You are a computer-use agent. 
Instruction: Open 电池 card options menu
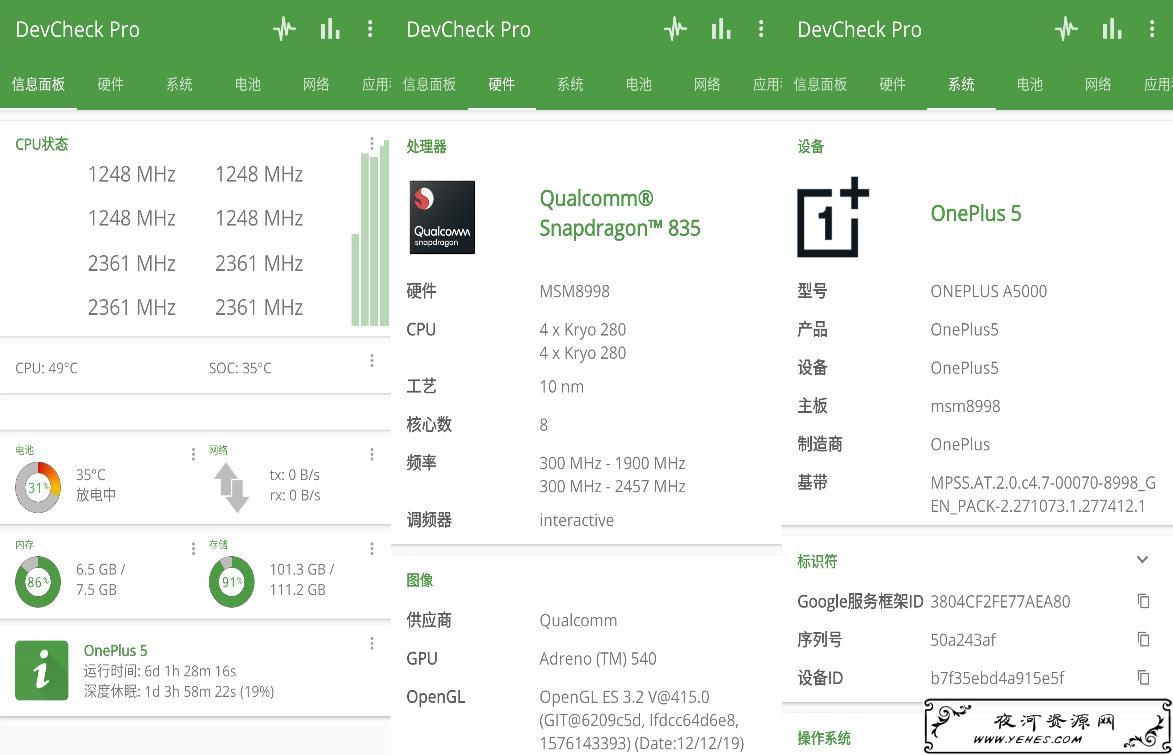[193, 454]
